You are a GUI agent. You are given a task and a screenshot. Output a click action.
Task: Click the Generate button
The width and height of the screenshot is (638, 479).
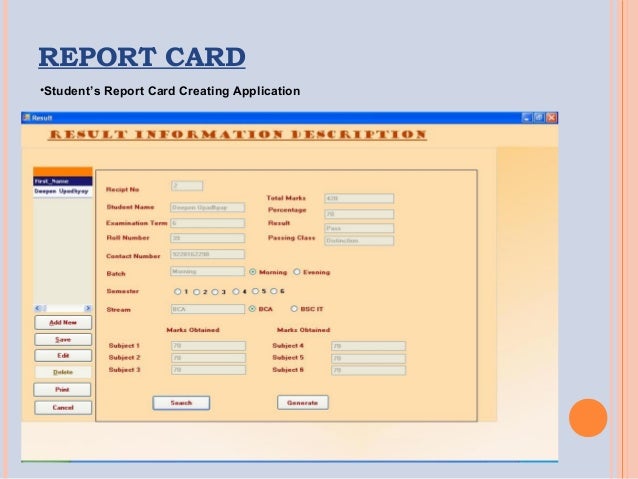tap(303, 402)
